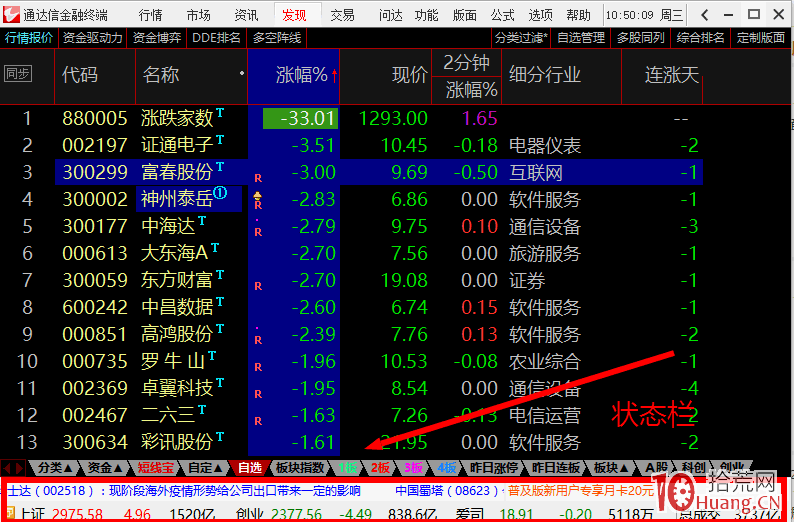
Task: Select the 板块指数 bottom tab
Action: (300, 467)
